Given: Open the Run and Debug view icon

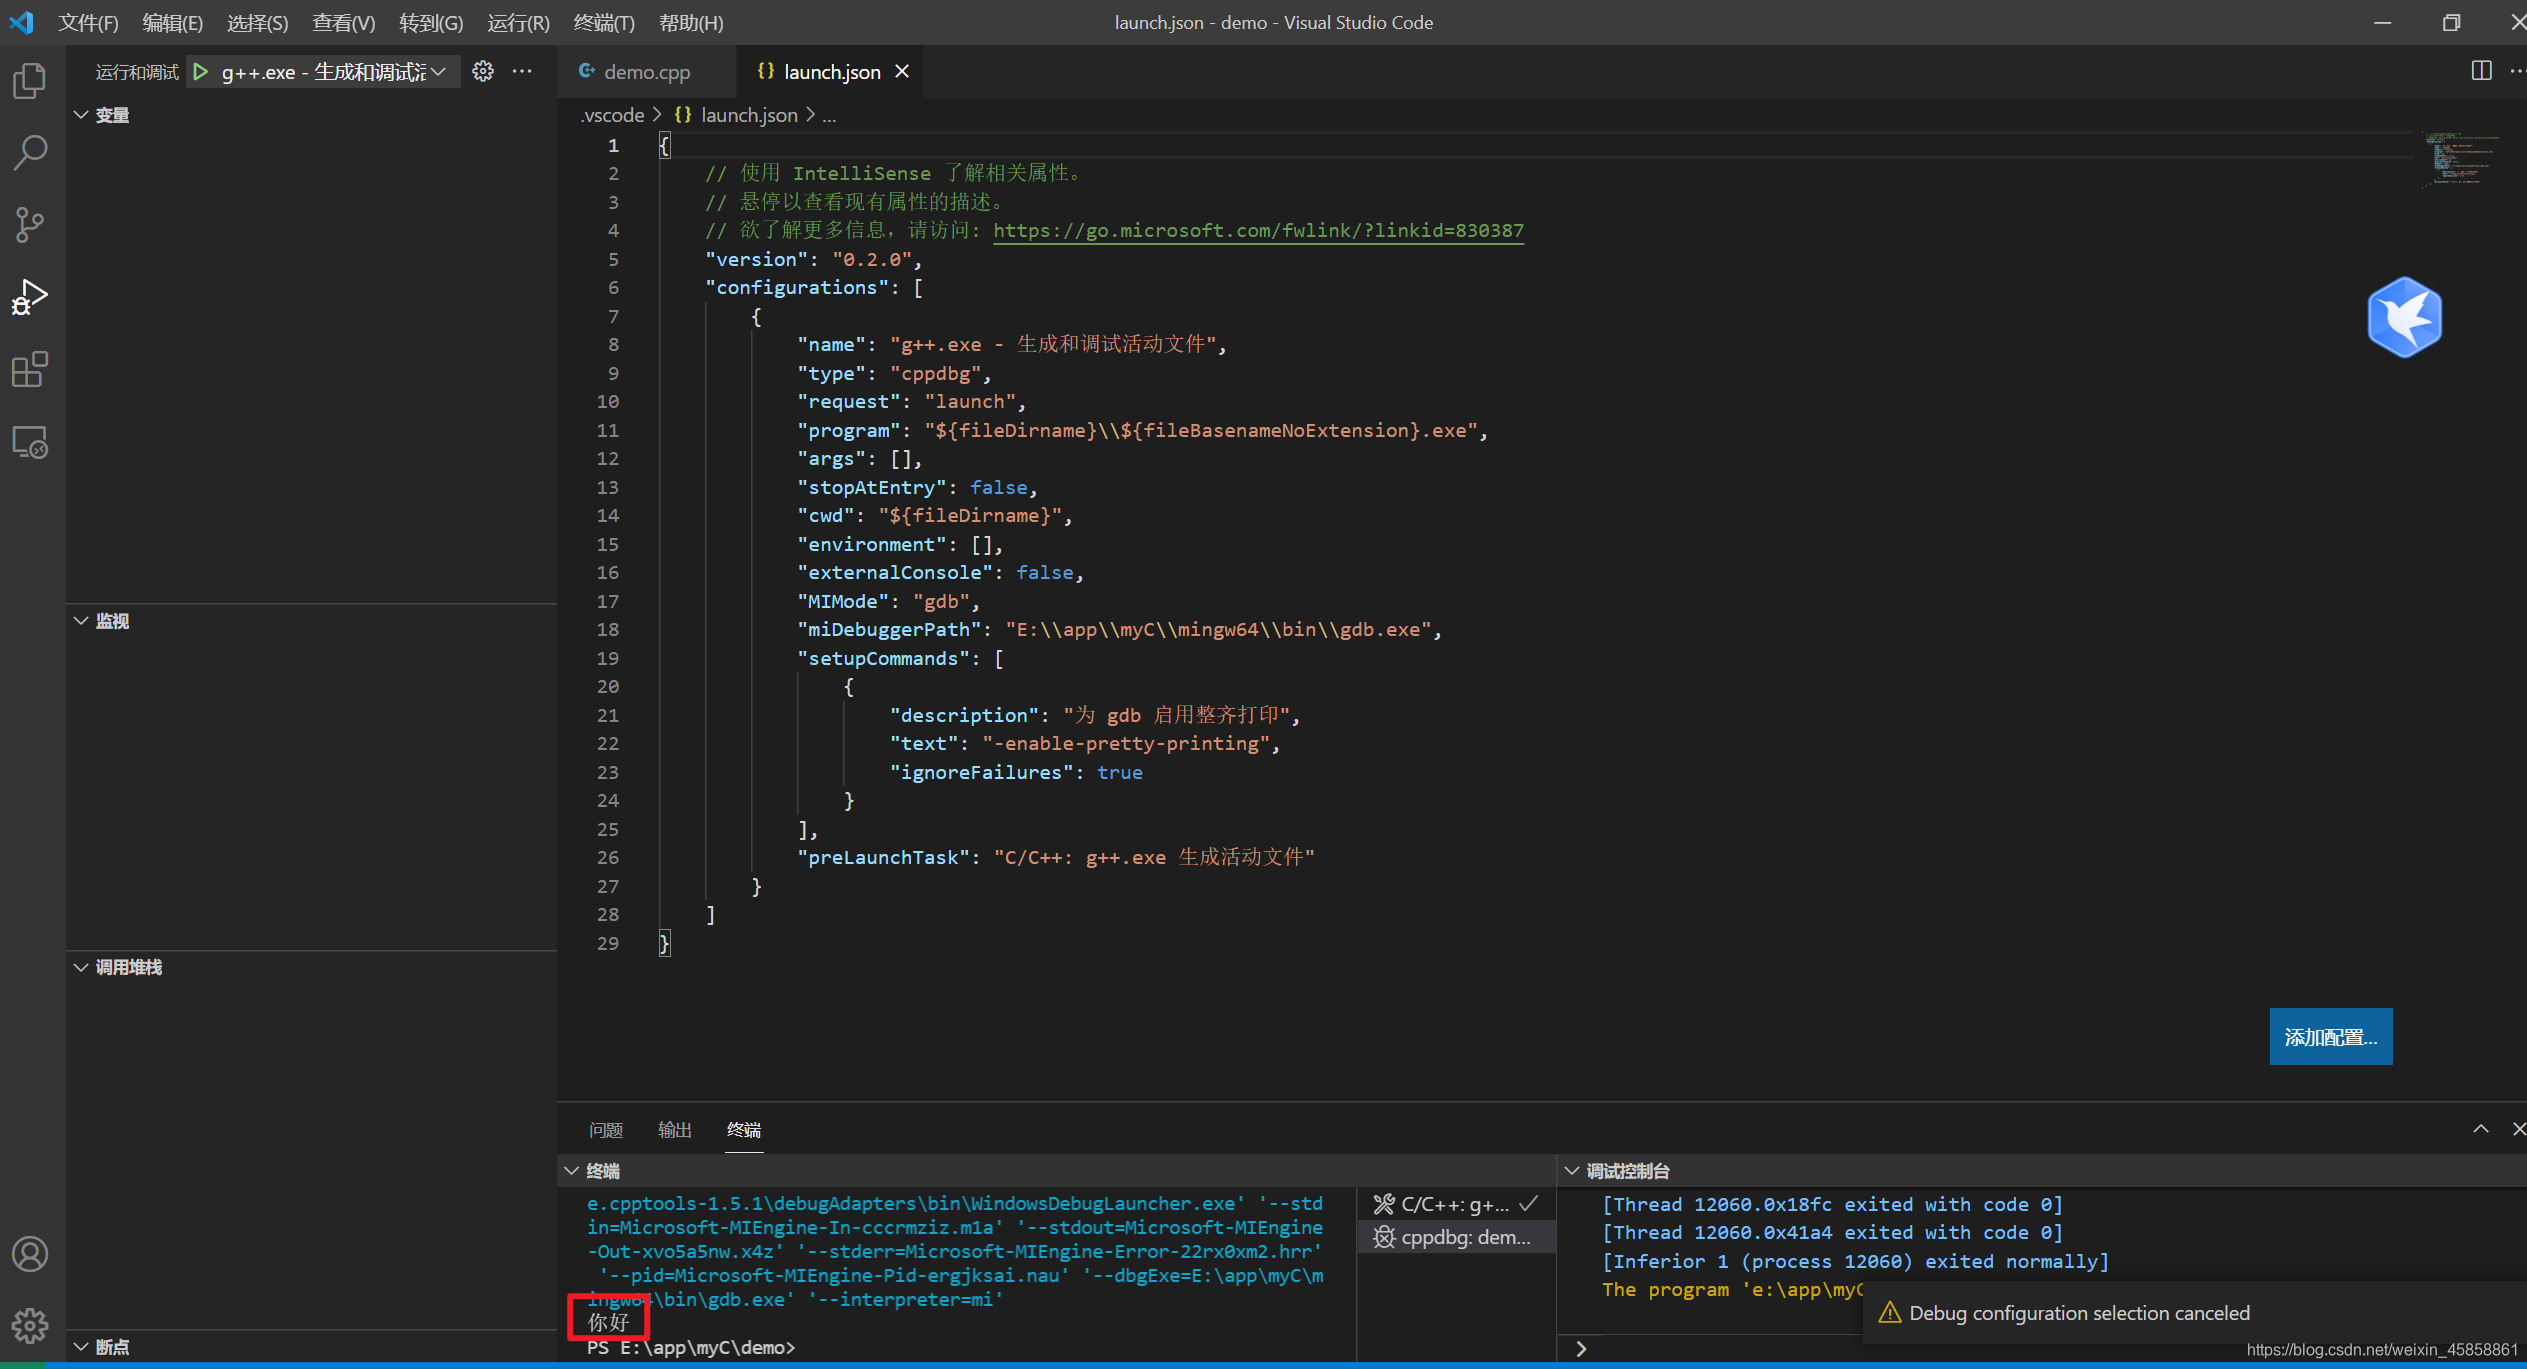Looking at the screenshot, I should [30, 297].
